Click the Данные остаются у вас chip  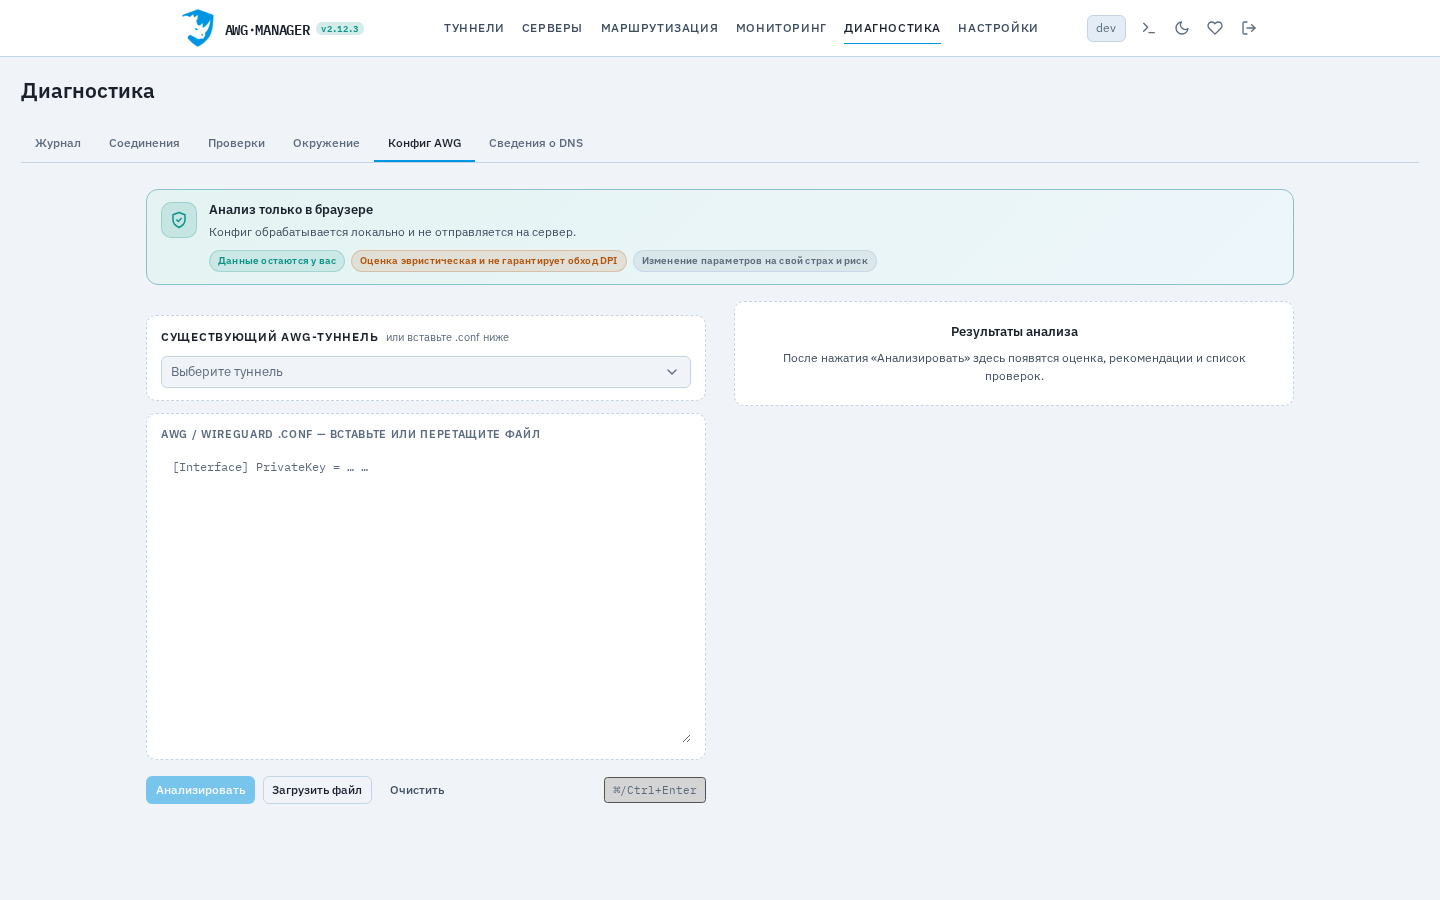pos(277,261)
